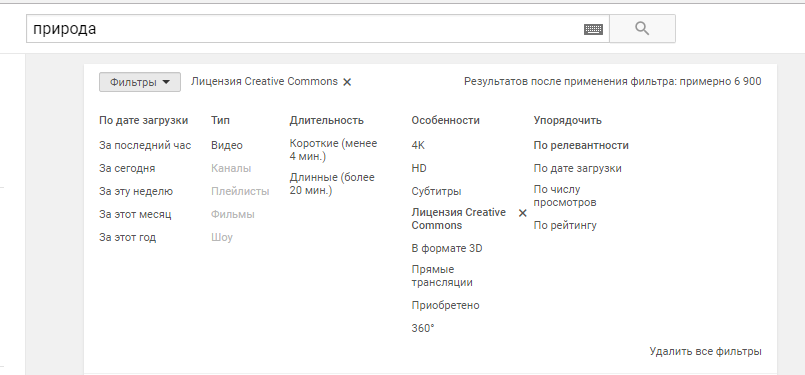Filter by За этот год
Viewport: 805px width, 375px height.
pyautogui.click(x=127, y=238)
